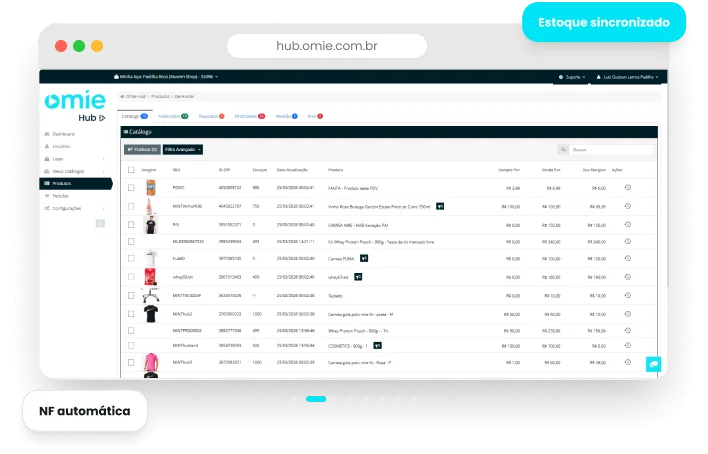Click megaphone icon beside COSMETICS product
The width and height of the screenshot is (708, 454).
378,345
